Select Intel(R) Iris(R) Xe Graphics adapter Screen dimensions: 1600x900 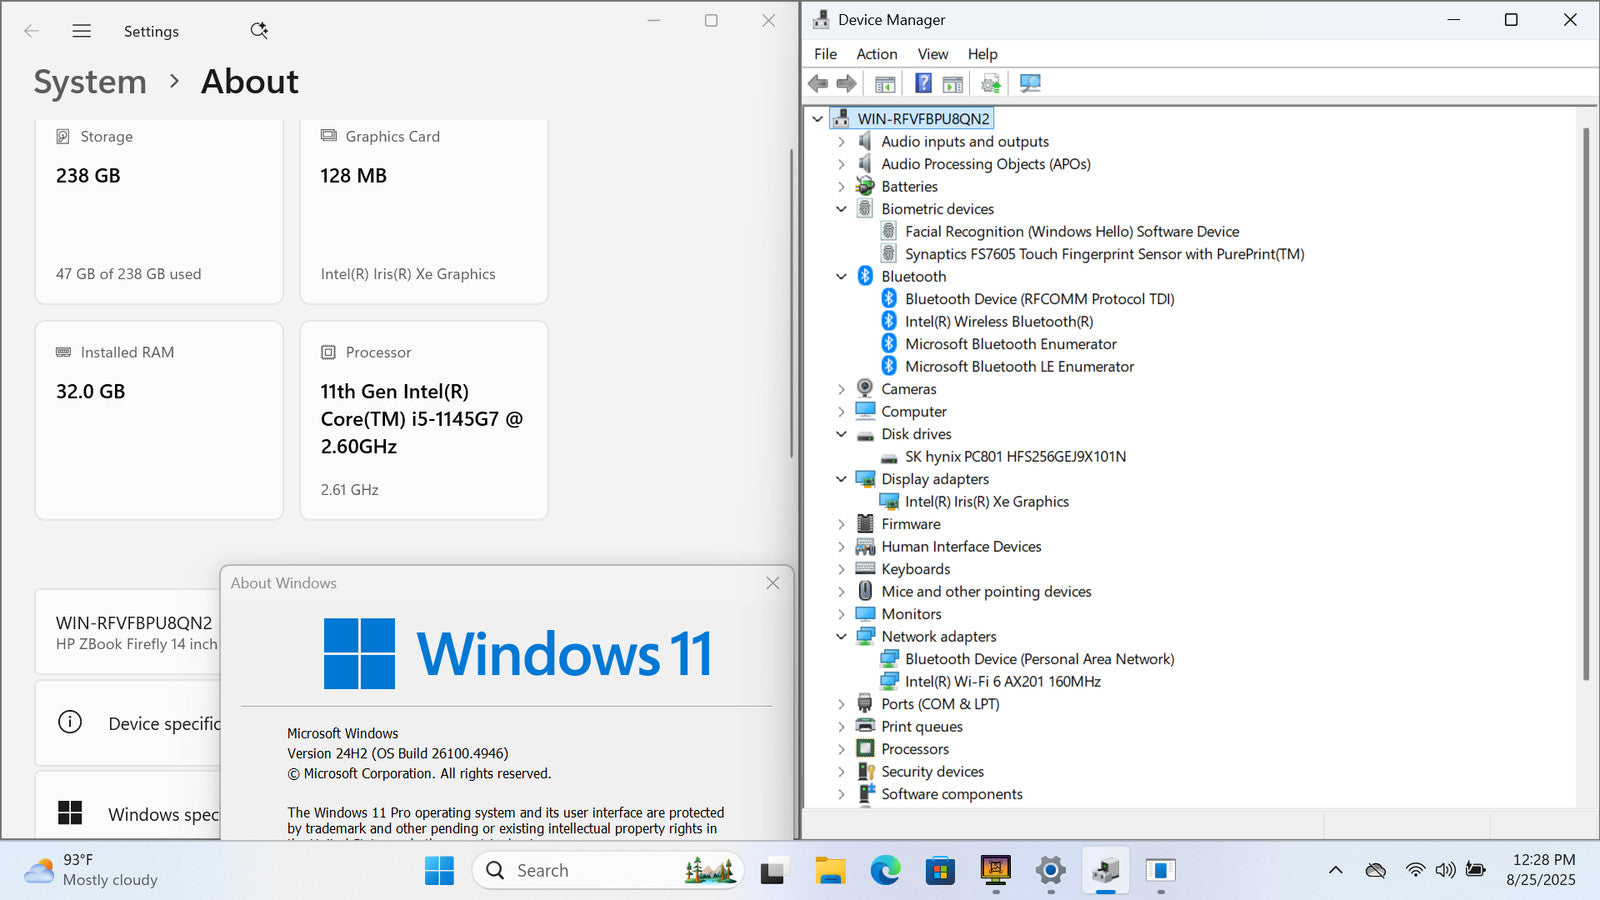[x=986, y=501]
